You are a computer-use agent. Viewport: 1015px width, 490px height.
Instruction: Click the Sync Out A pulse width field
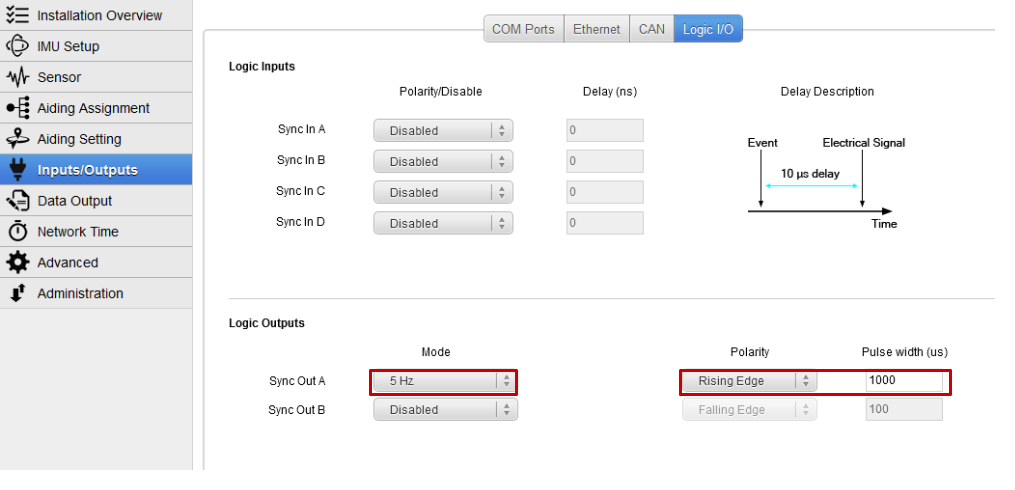coord(904,381)
